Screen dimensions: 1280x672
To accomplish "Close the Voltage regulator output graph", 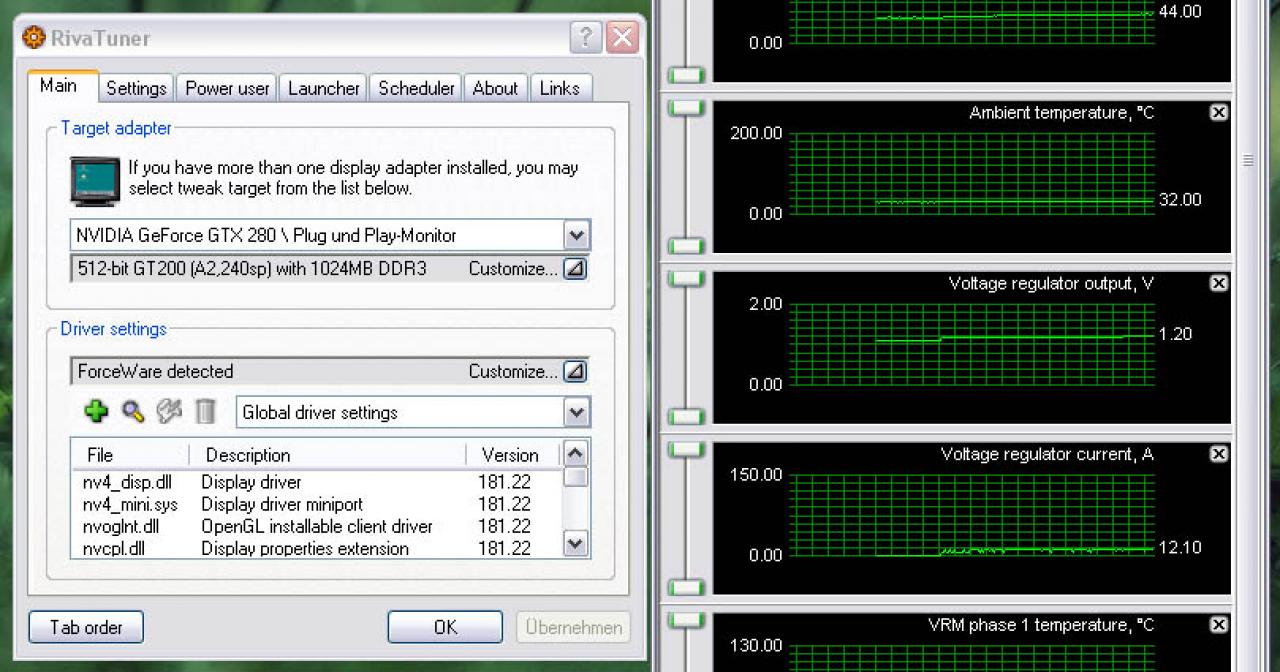I will 1218,284.
